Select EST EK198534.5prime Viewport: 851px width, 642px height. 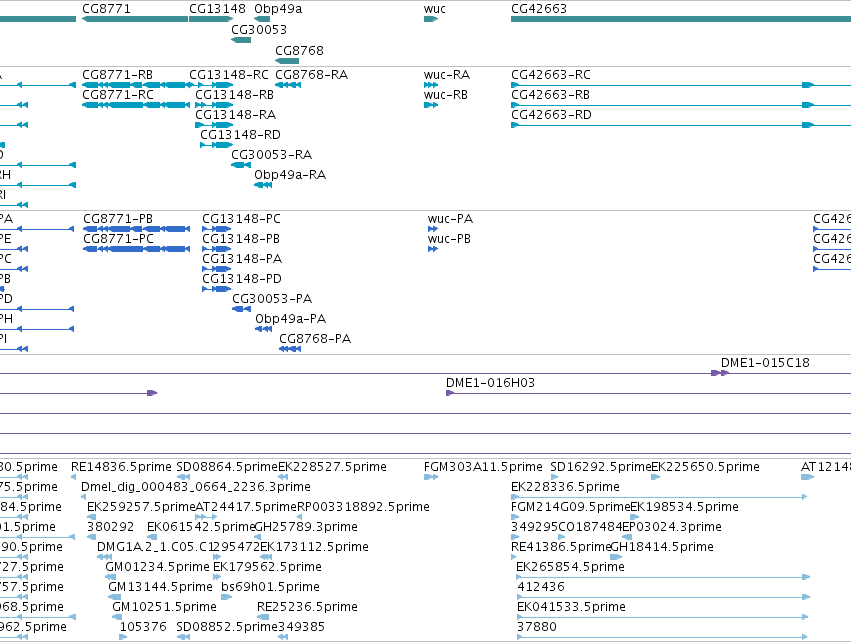(x=684, y=507)
